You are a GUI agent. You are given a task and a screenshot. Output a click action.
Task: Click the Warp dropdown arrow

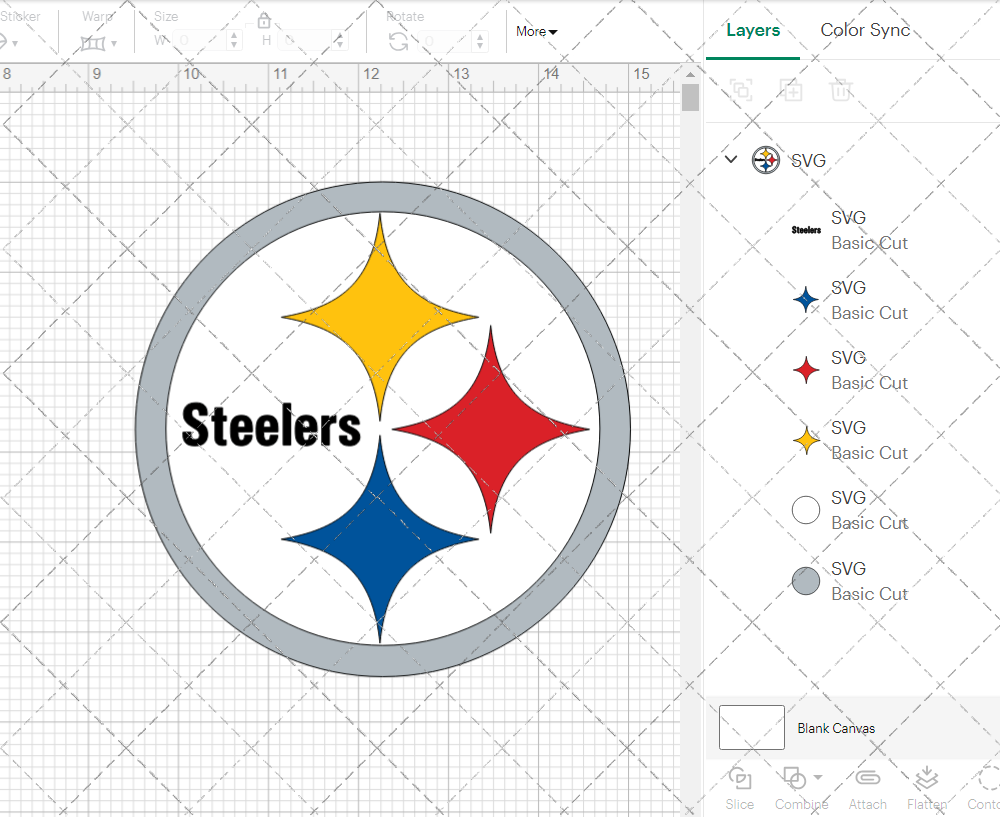[x=114, y=44]
